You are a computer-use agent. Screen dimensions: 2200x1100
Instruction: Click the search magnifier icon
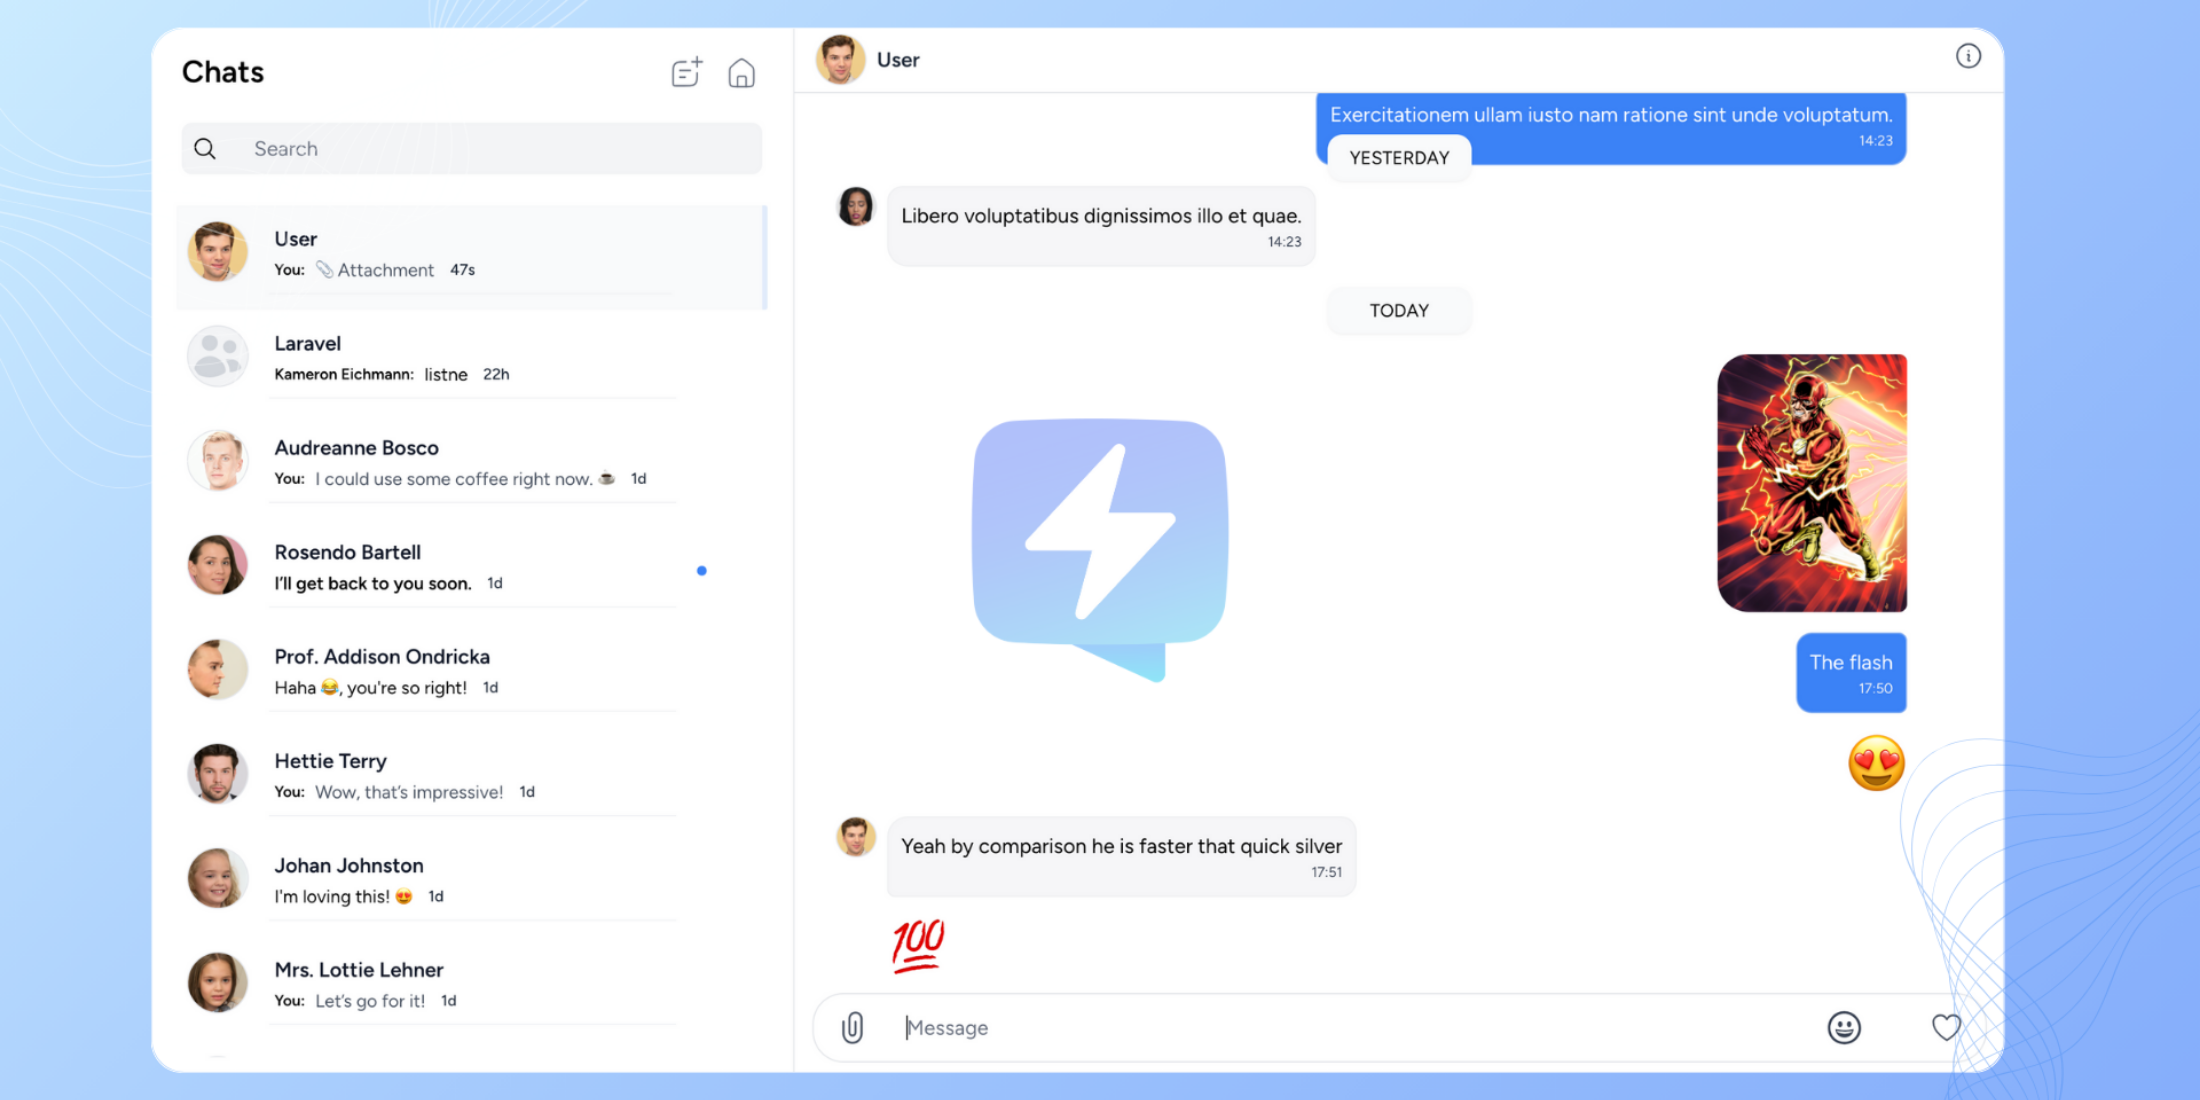point(205,147)
